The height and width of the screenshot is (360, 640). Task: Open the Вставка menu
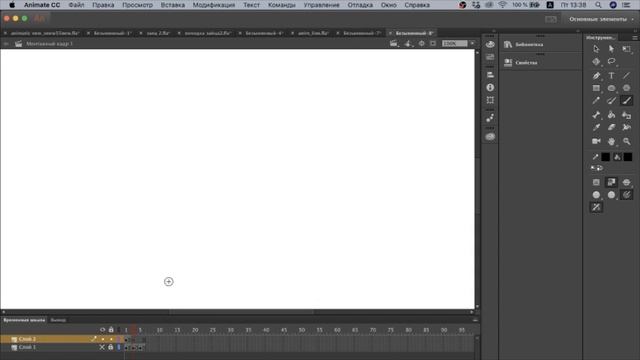173,5
